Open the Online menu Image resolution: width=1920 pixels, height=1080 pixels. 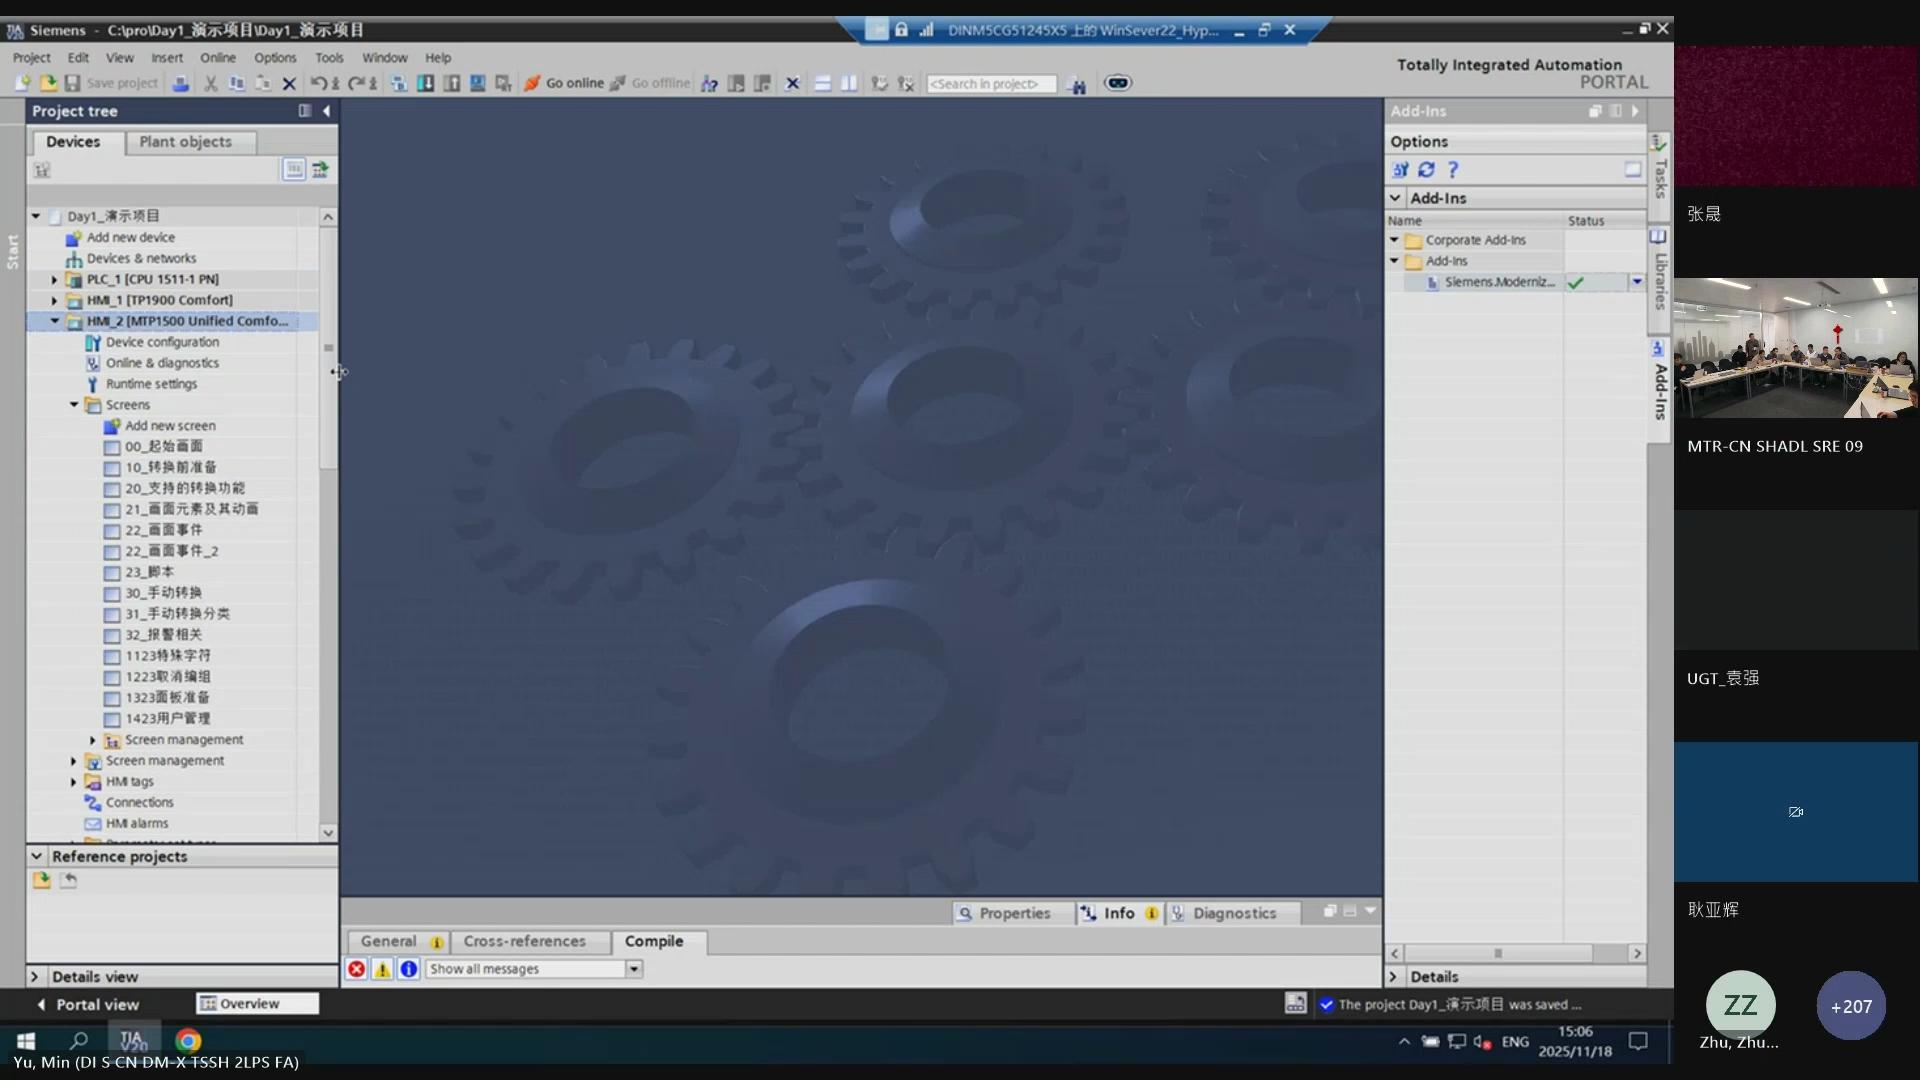(x=217, y=58)
